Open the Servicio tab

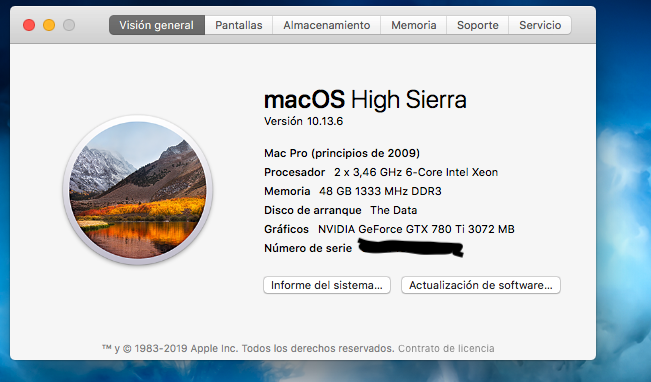tap(540, 25)
